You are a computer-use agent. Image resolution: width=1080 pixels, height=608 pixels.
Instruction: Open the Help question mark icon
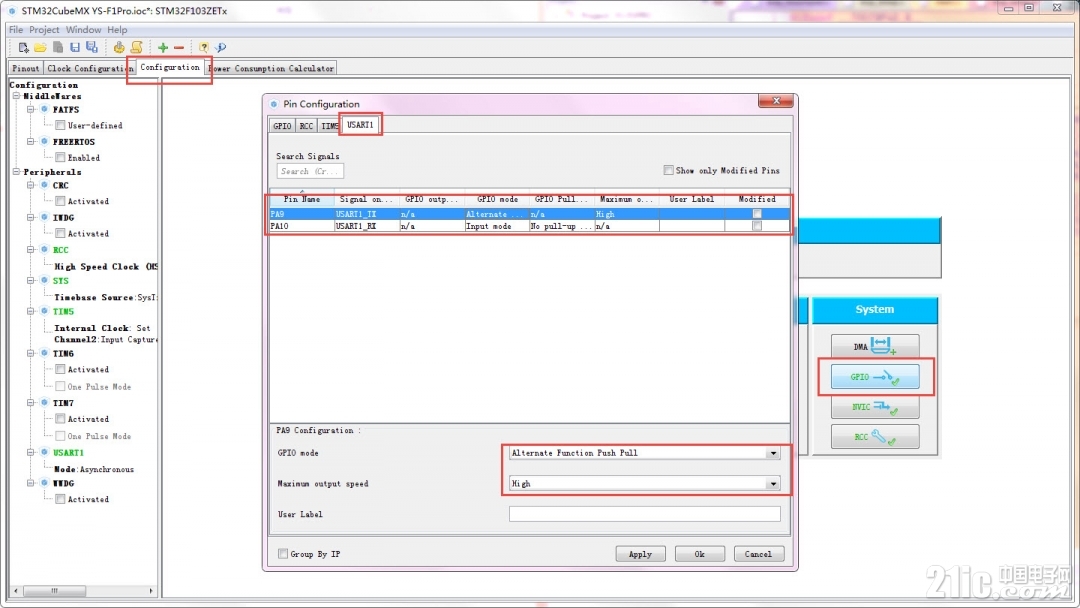pyautogui.click(x=203, y=48)
